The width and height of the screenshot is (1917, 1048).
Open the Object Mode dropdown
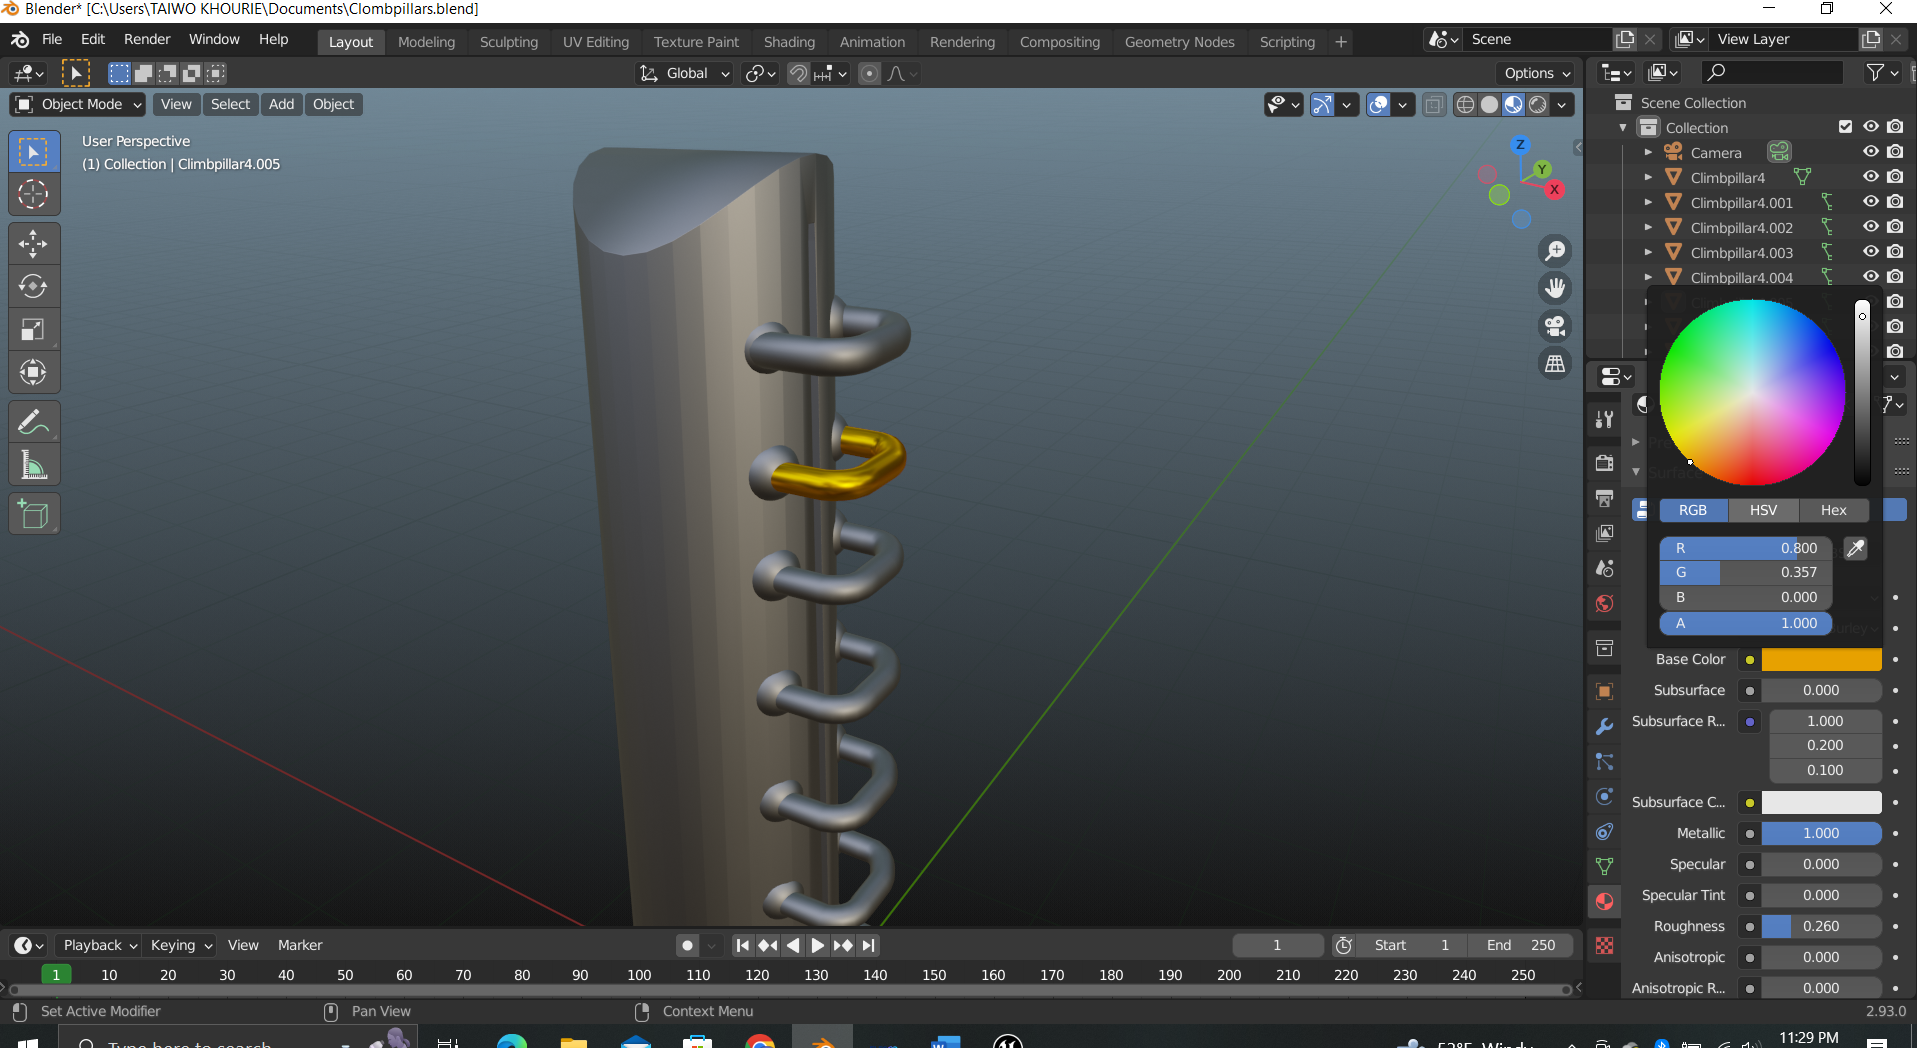pos(78,104)
